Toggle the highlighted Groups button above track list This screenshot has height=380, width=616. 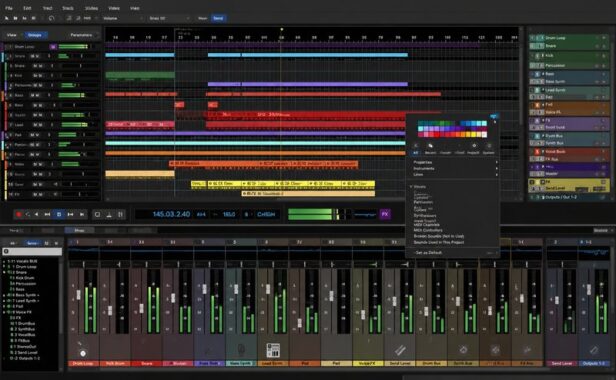(x=35, y=35)
